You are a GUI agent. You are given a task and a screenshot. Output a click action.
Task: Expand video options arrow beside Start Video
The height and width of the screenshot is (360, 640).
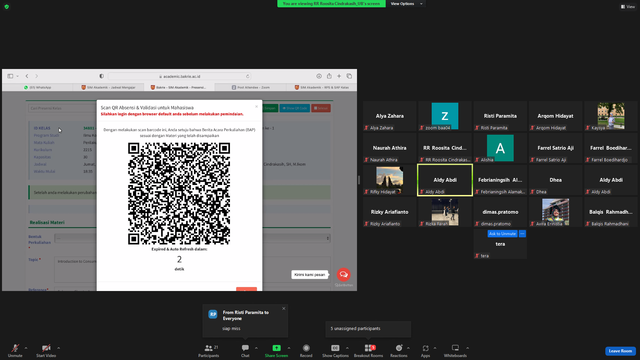pos(58,348)
